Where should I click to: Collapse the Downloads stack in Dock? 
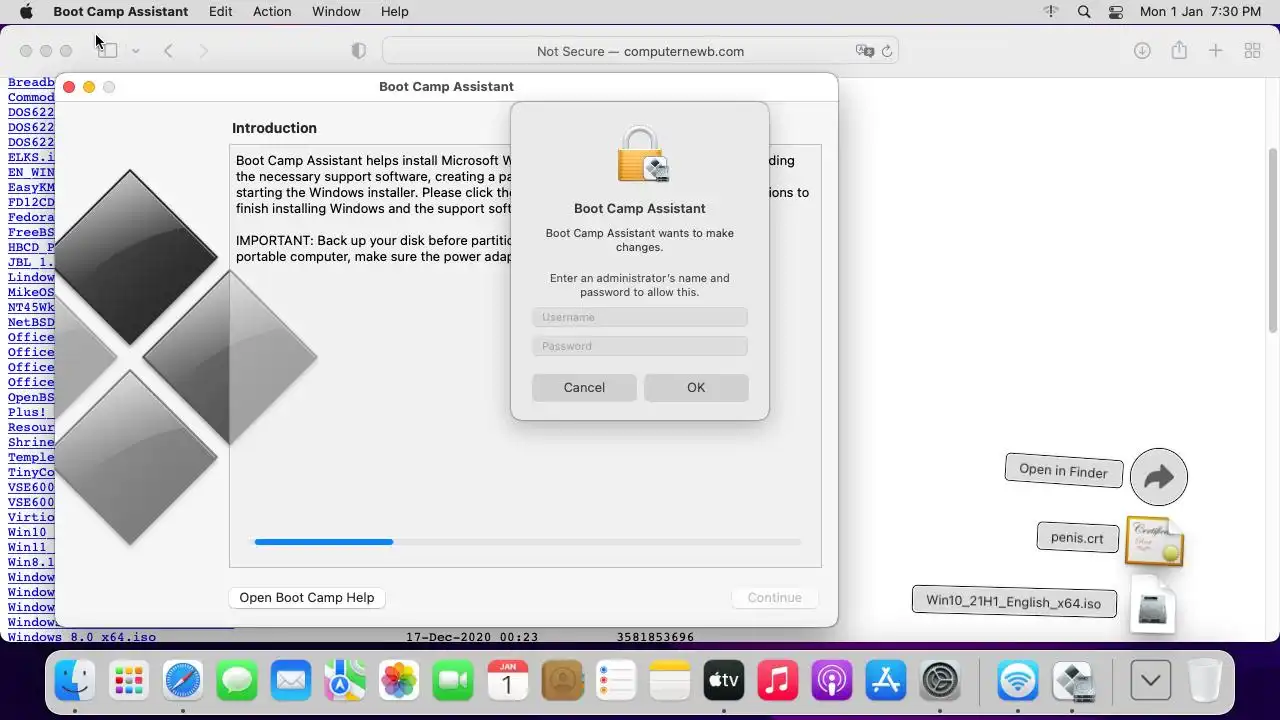click(1150, 681)
